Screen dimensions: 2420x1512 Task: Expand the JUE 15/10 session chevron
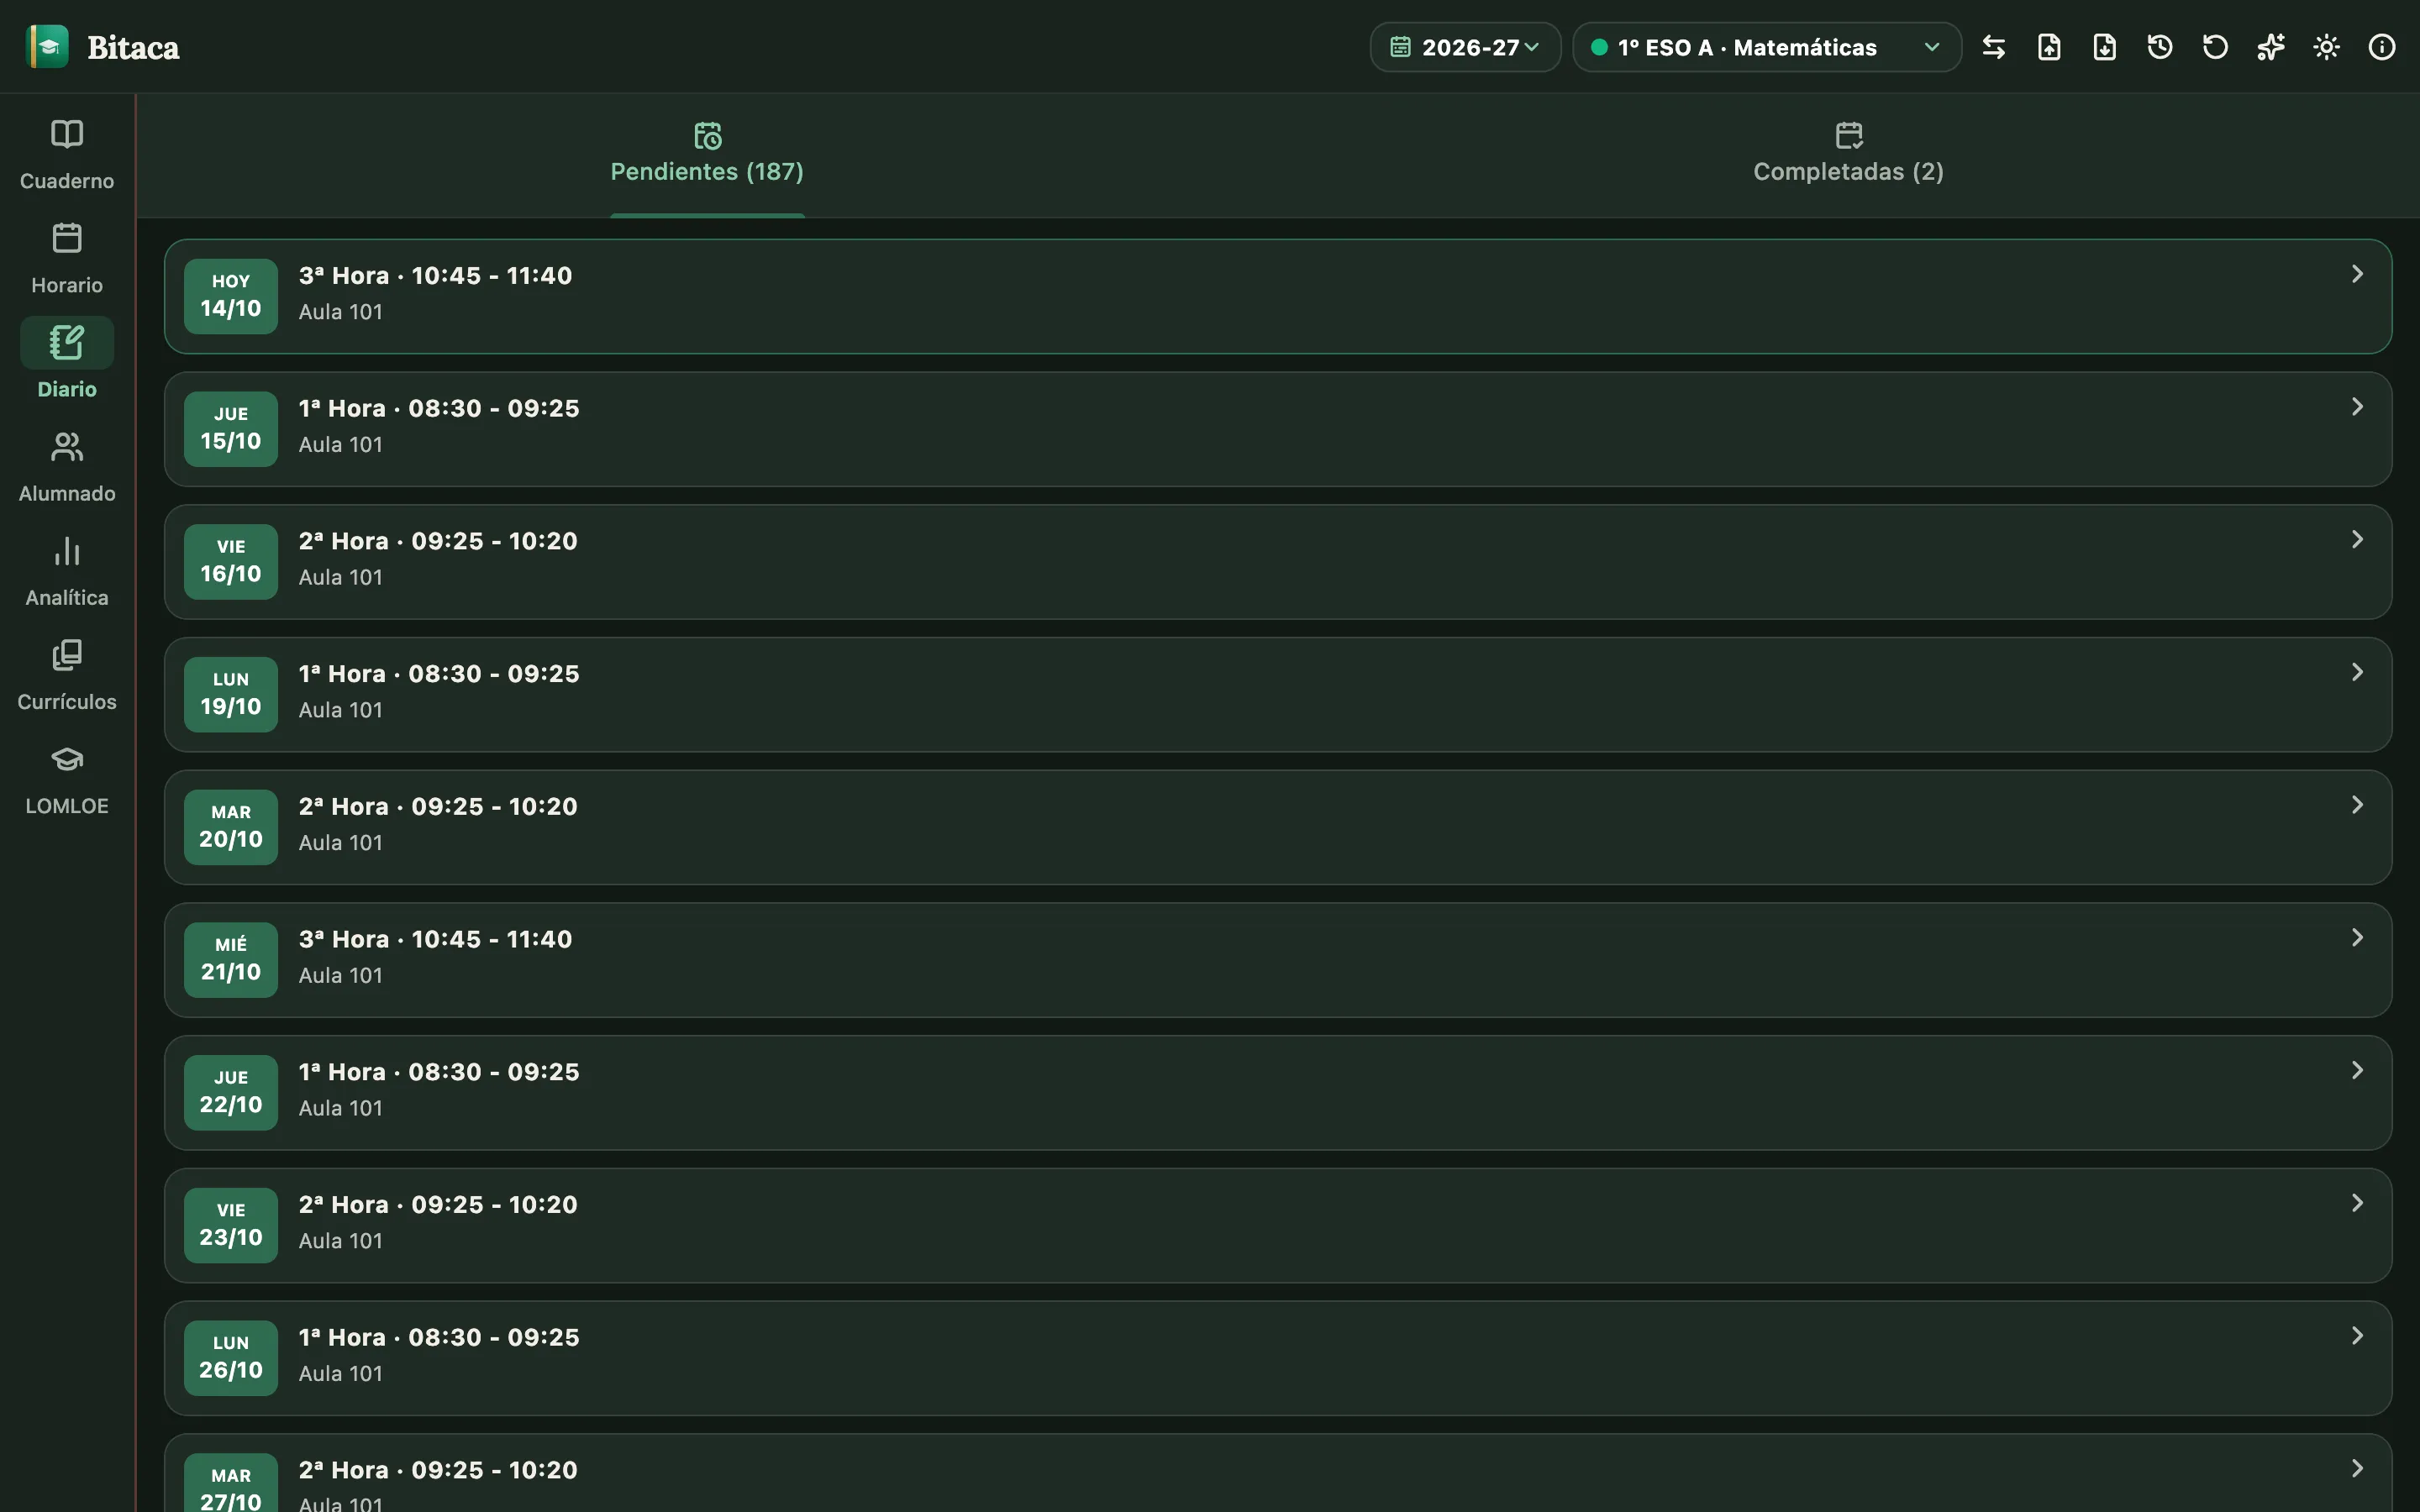point(2357,407)
